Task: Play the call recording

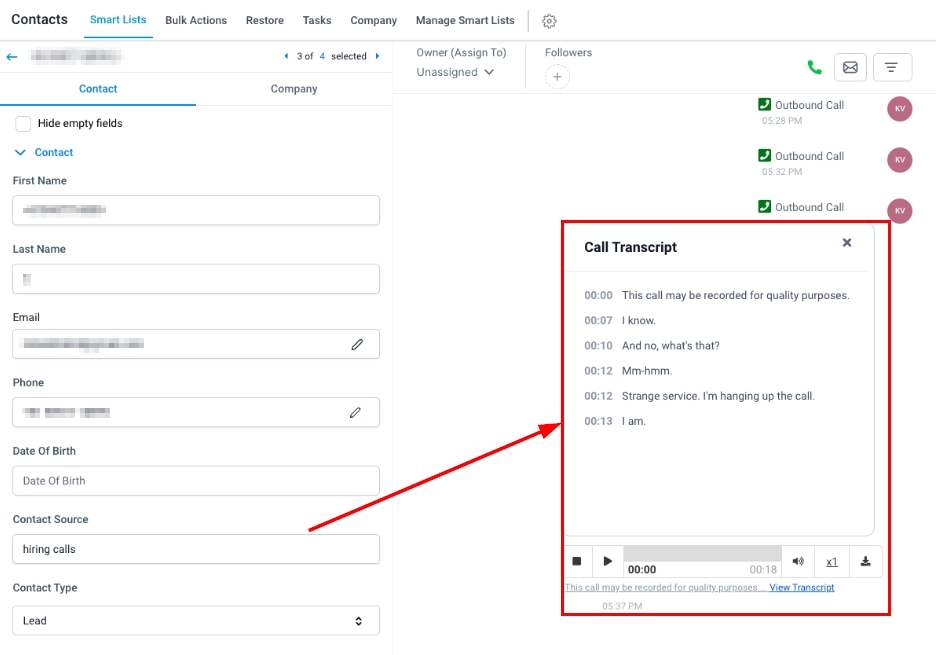Action: coord(608,561)
